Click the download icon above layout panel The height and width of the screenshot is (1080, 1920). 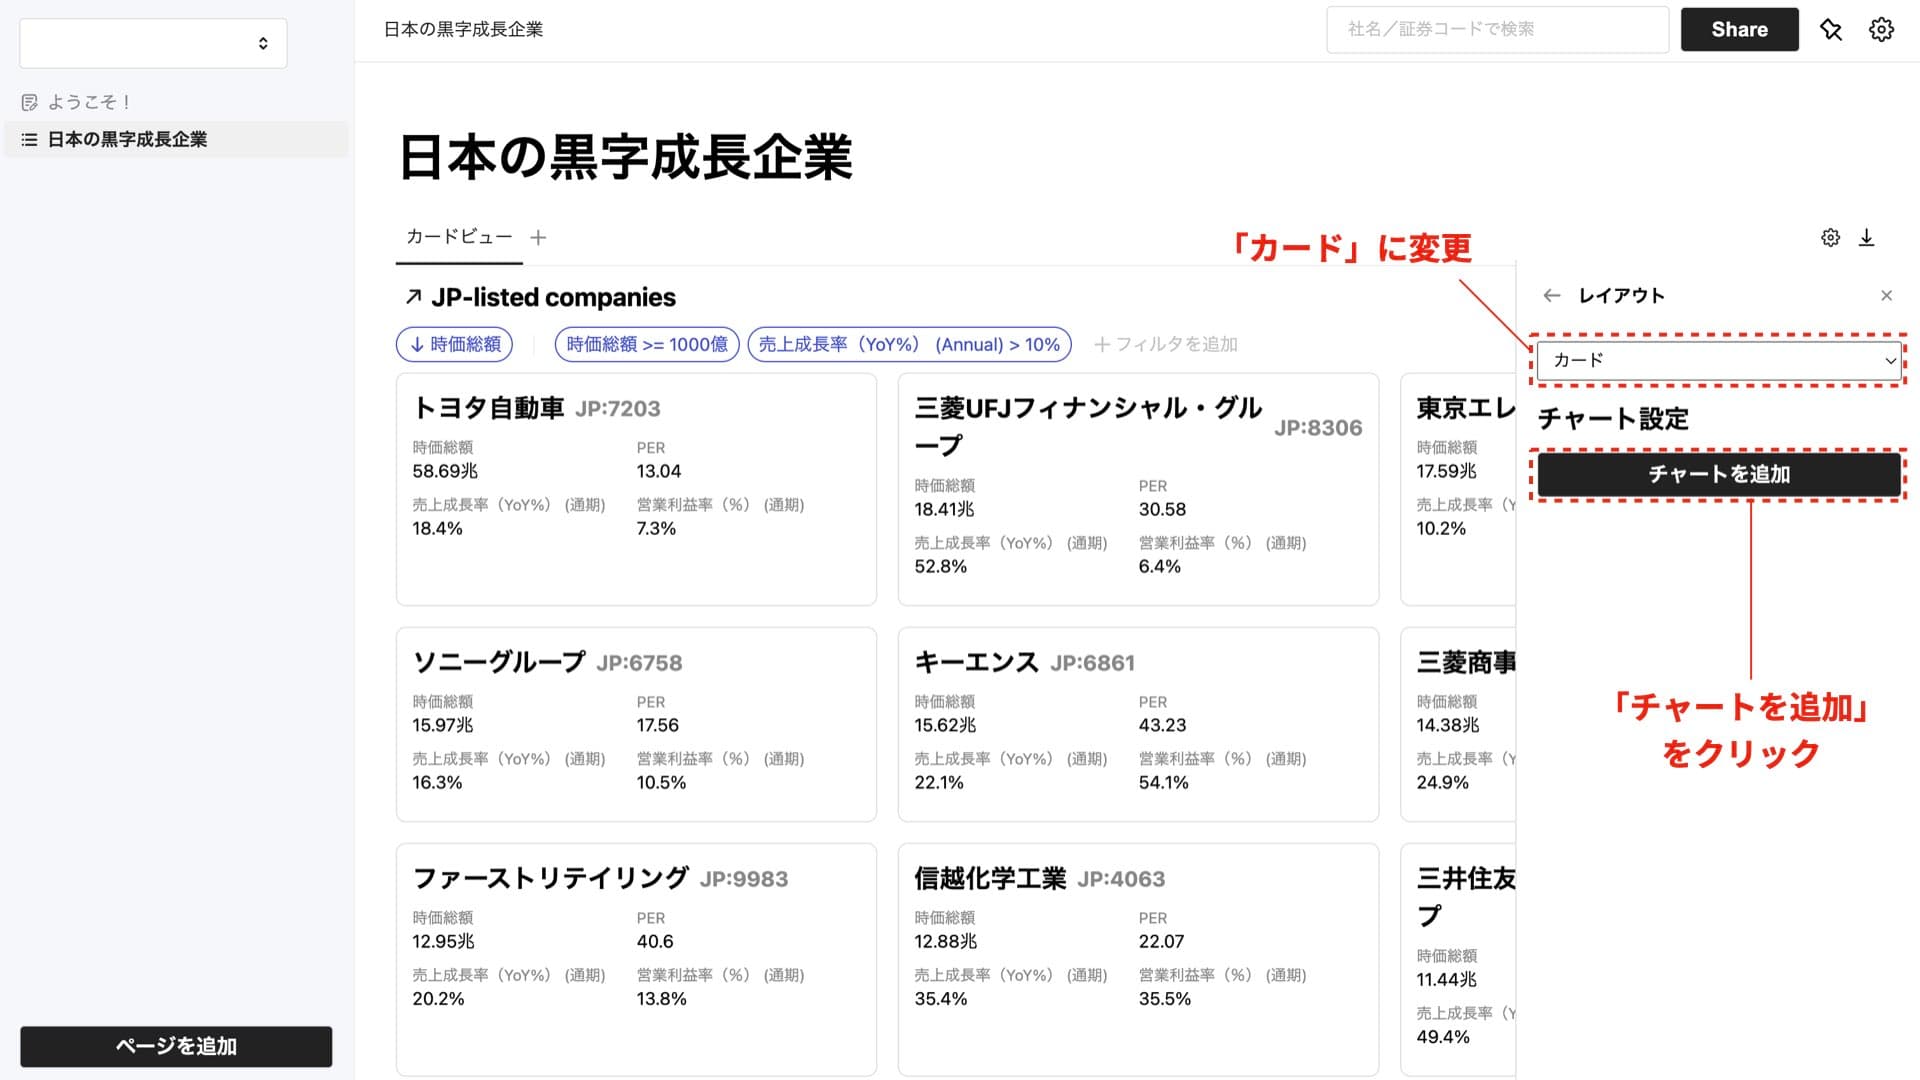tap(1866, 238)
